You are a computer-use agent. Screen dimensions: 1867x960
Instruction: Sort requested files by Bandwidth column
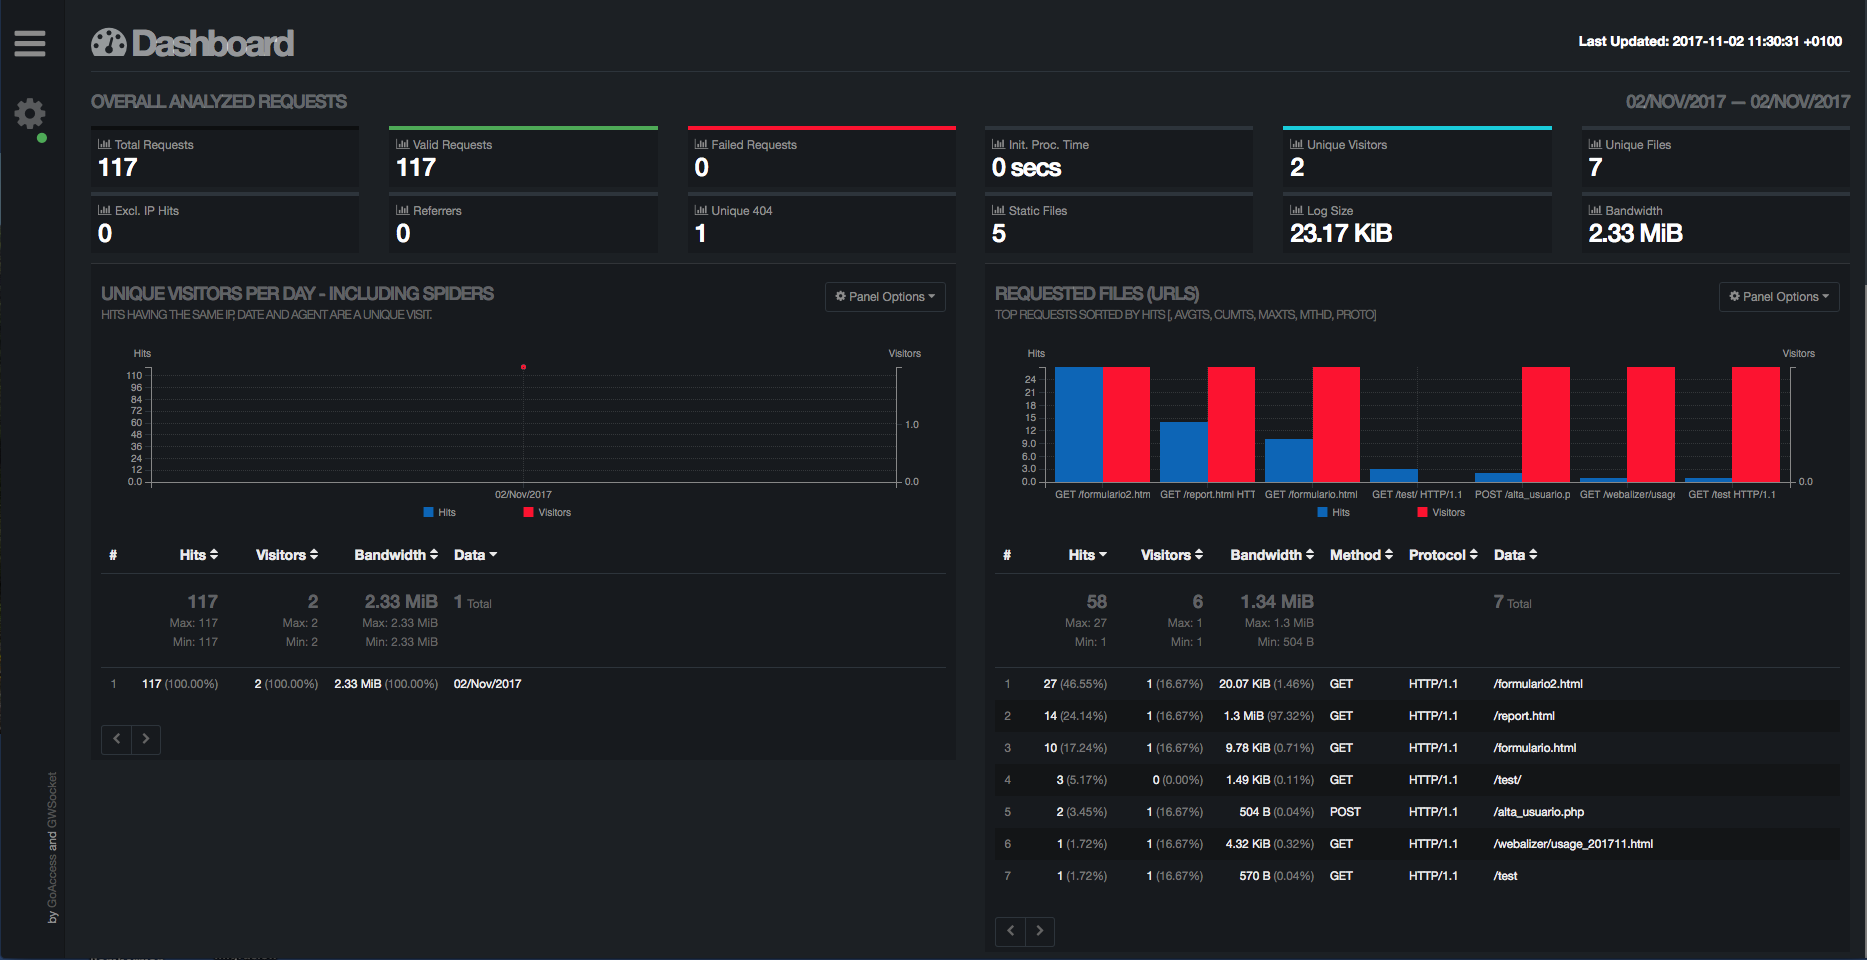tap(1272, 555)
